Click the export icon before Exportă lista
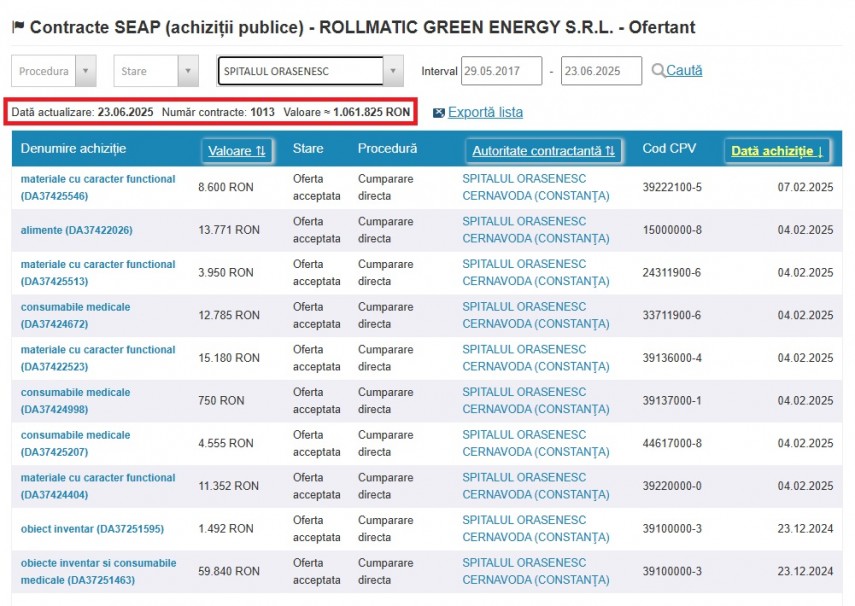This screenshot has width=855, height=606. 438,113
